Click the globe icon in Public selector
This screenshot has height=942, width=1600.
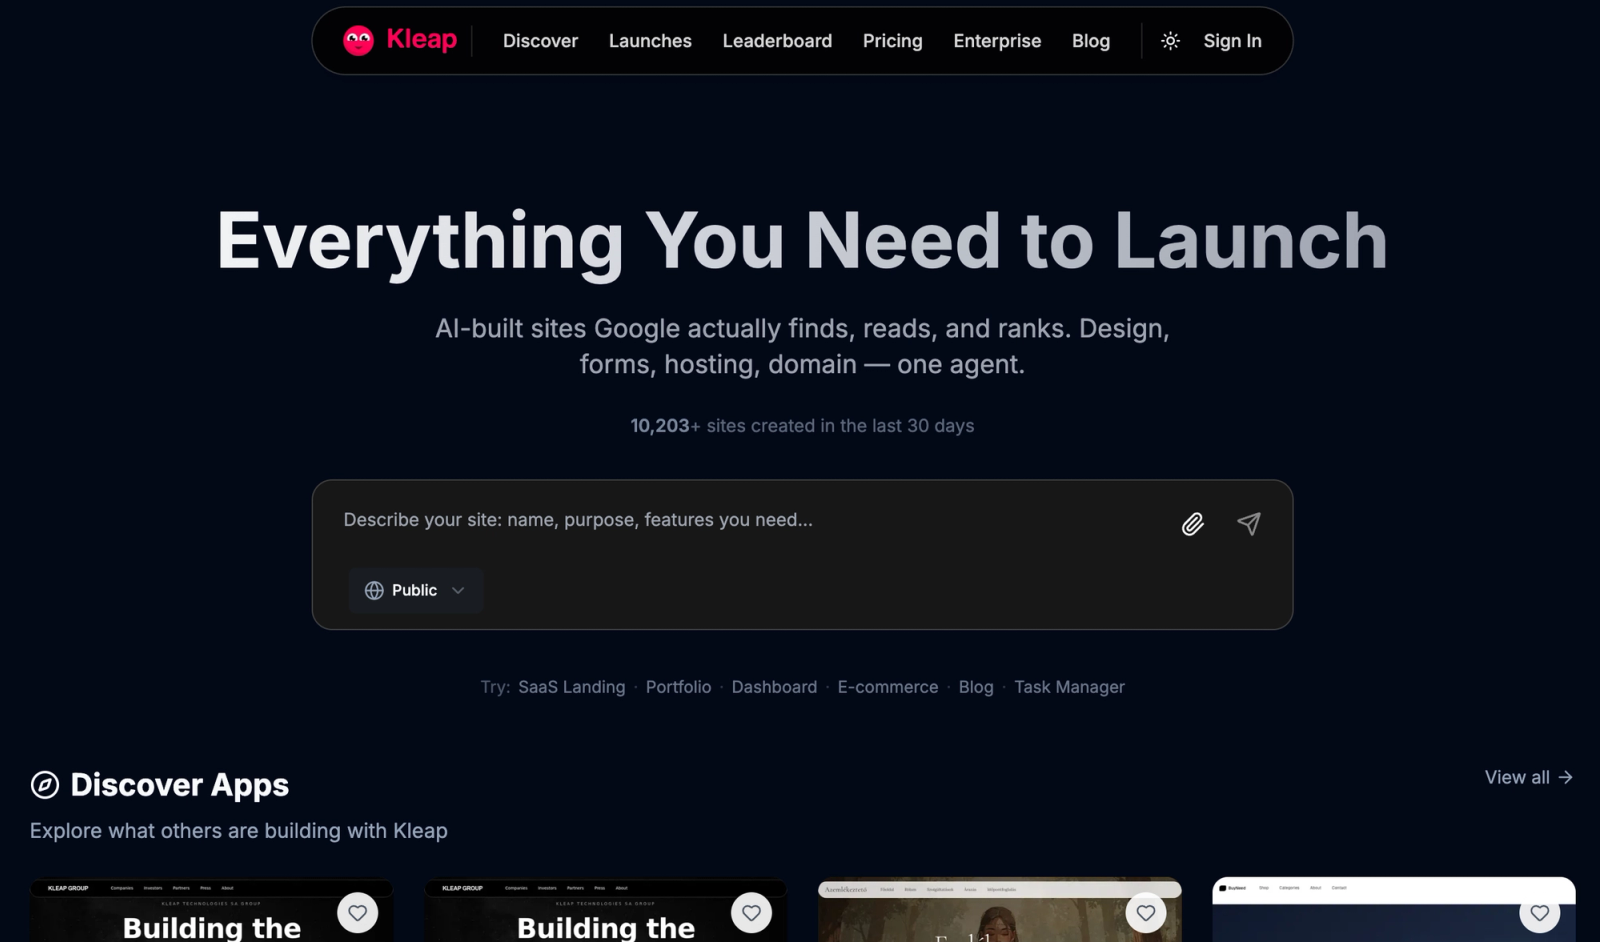click(374, 591)
